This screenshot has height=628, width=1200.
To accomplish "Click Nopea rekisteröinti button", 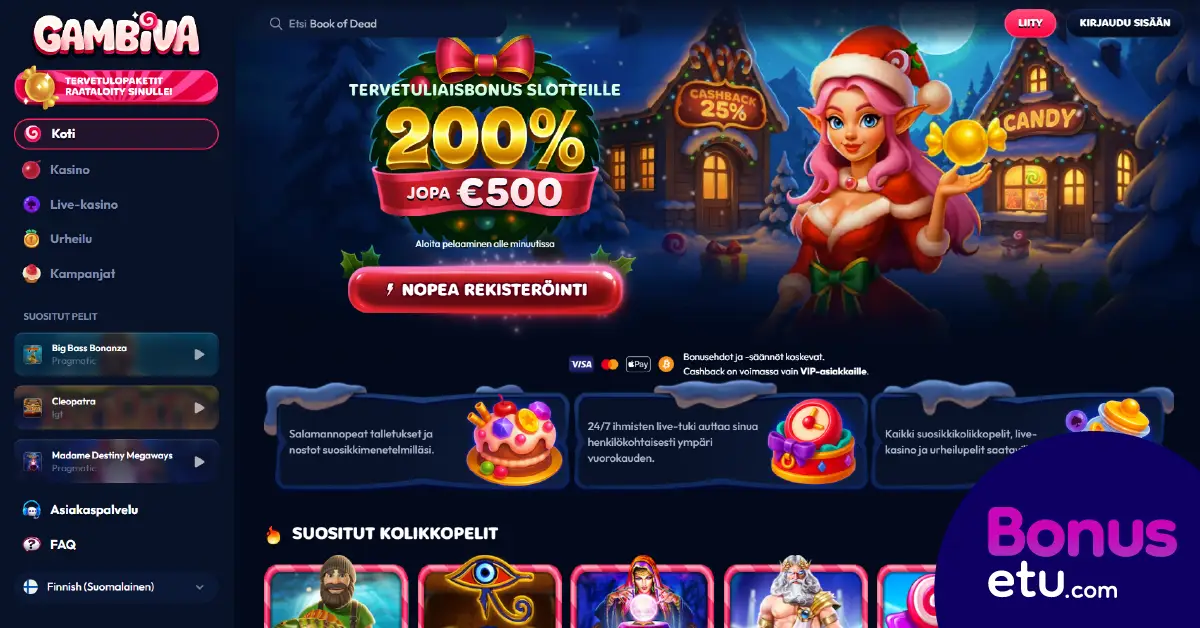I will (x=485, y=290).
